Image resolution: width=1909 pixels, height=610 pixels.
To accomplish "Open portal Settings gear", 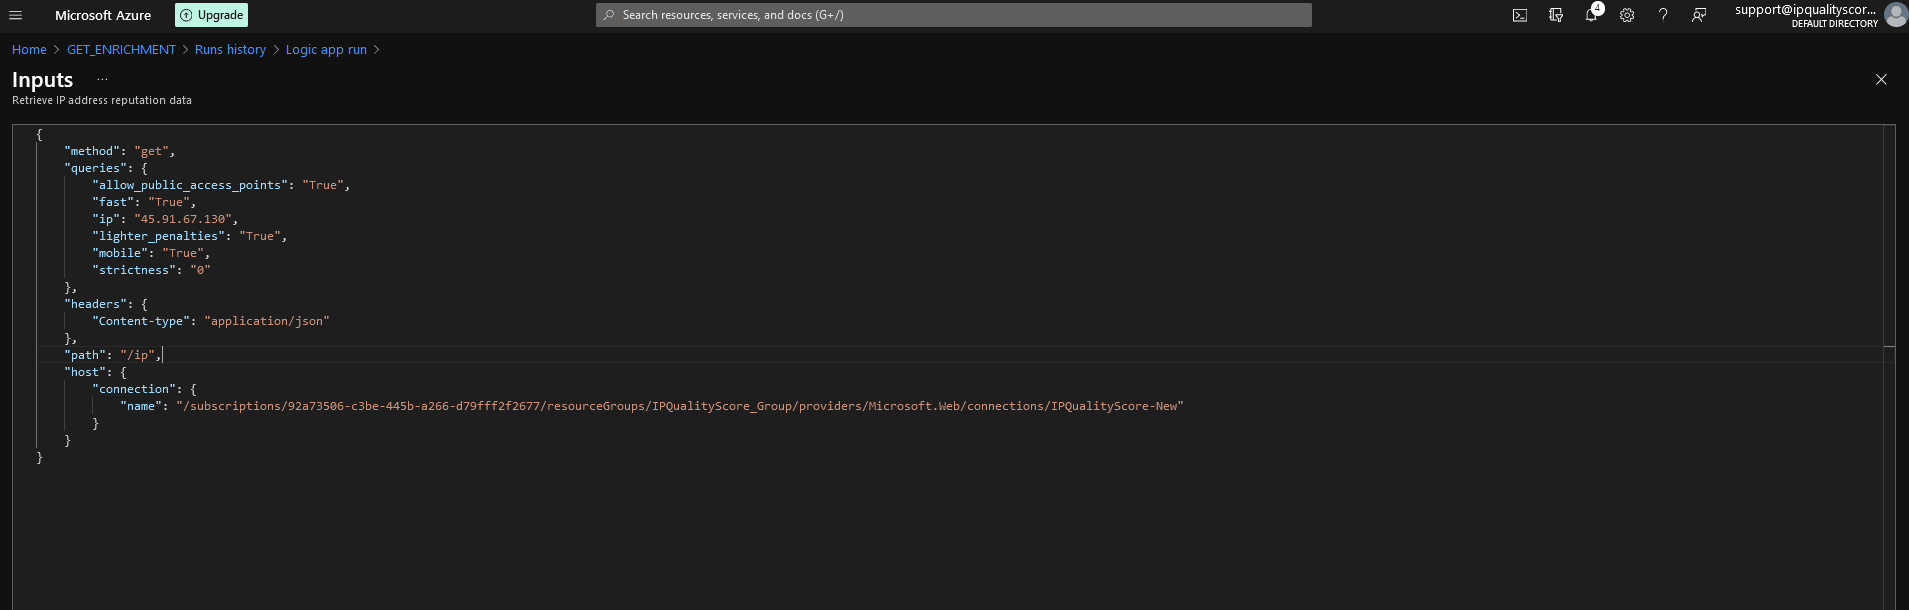I will [x=1627, y=15].
